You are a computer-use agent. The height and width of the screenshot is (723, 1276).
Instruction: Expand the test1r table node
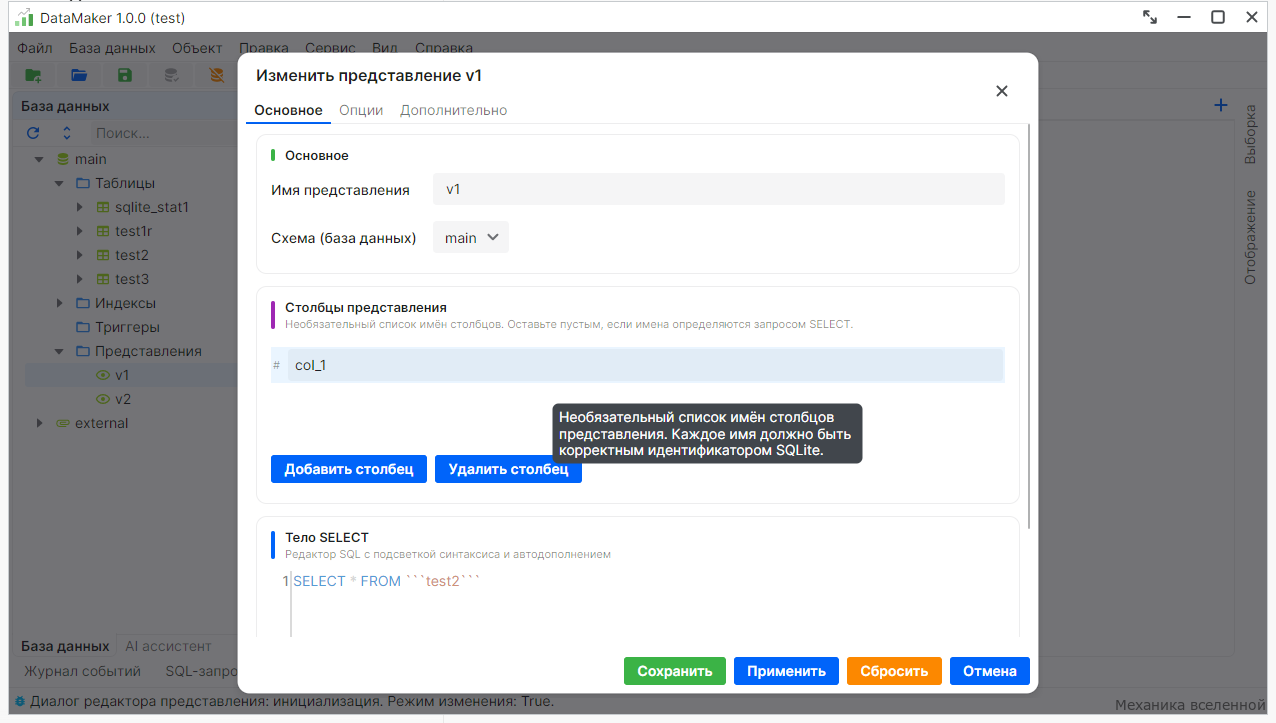(x=80, y=231)
